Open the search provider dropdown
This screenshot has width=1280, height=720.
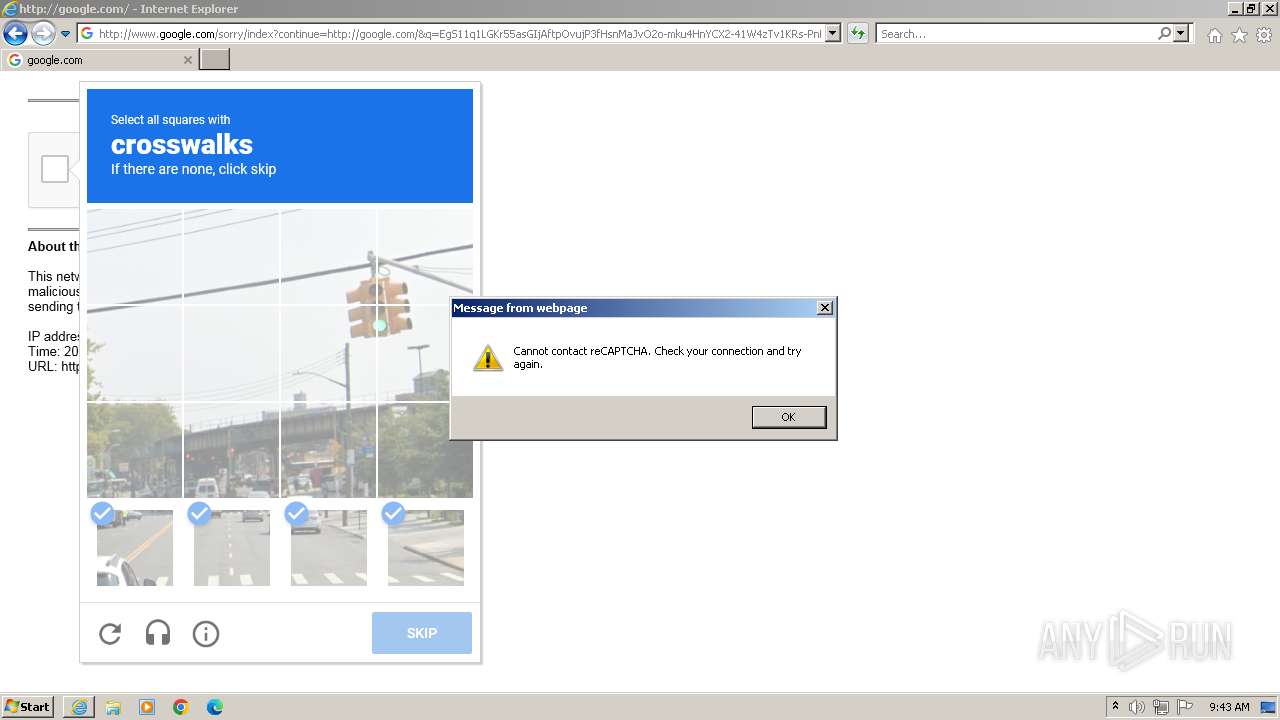1182,34
